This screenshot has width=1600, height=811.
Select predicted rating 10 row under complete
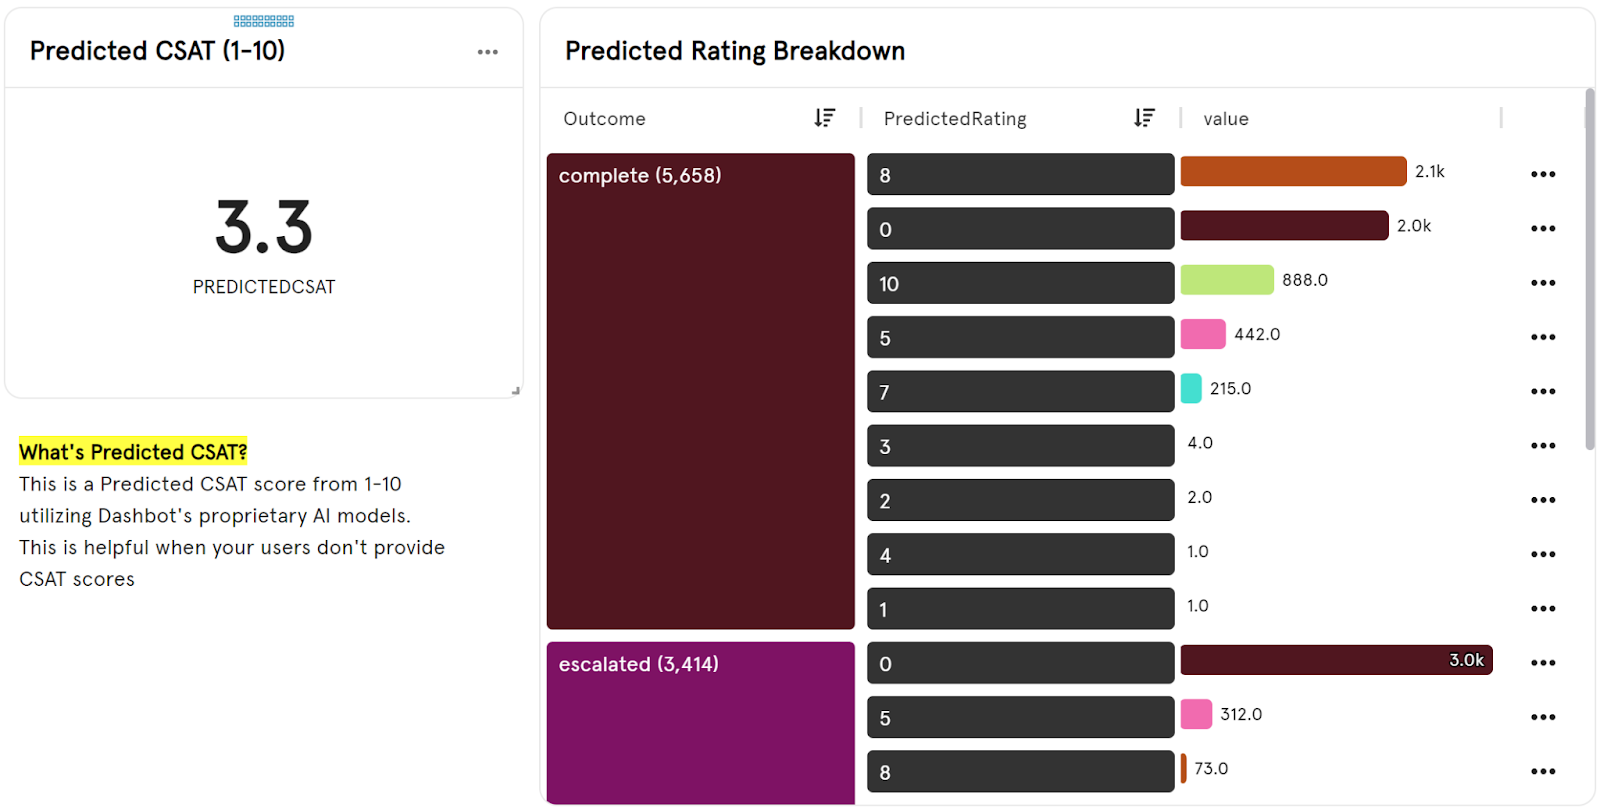coord(1020,283)
